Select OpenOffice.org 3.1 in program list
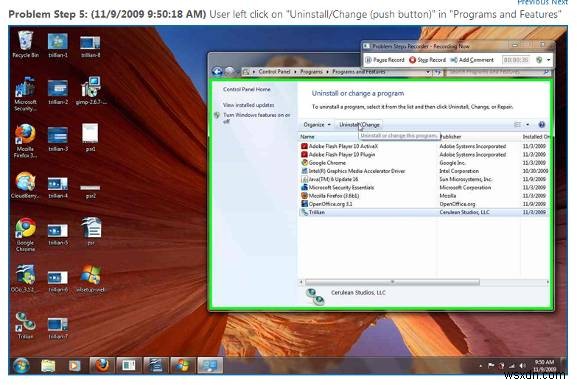Viewport: 577px width, 385px height. pyautogui.click(x=424, y=204)
